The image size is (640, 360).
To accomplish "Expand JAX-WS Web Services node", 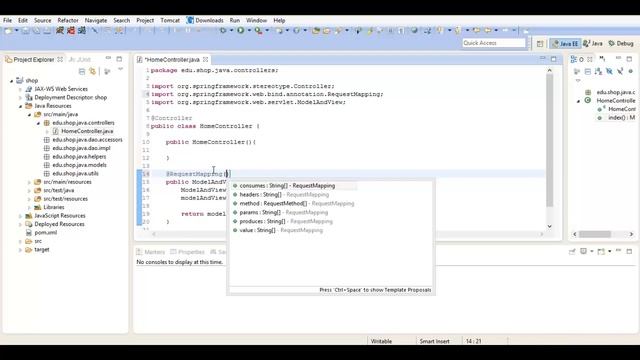I will pyautogui.click(x=20, y=89).
